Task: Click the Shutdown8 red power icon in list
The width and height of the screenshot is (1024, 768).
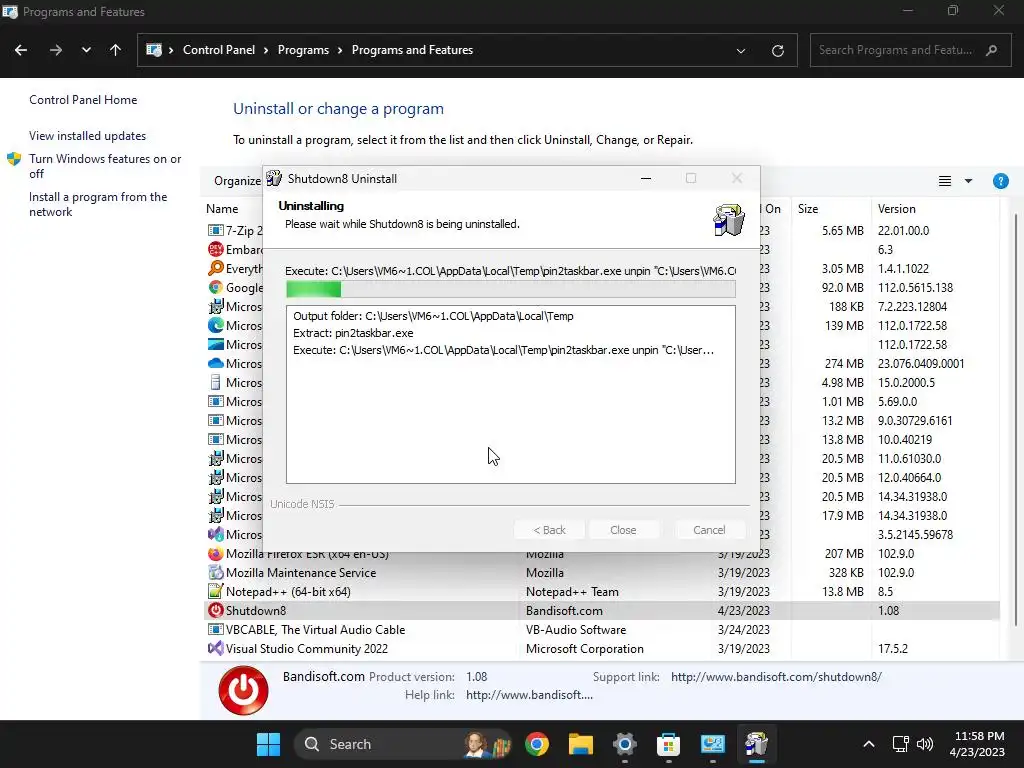Action: [215, 611]
